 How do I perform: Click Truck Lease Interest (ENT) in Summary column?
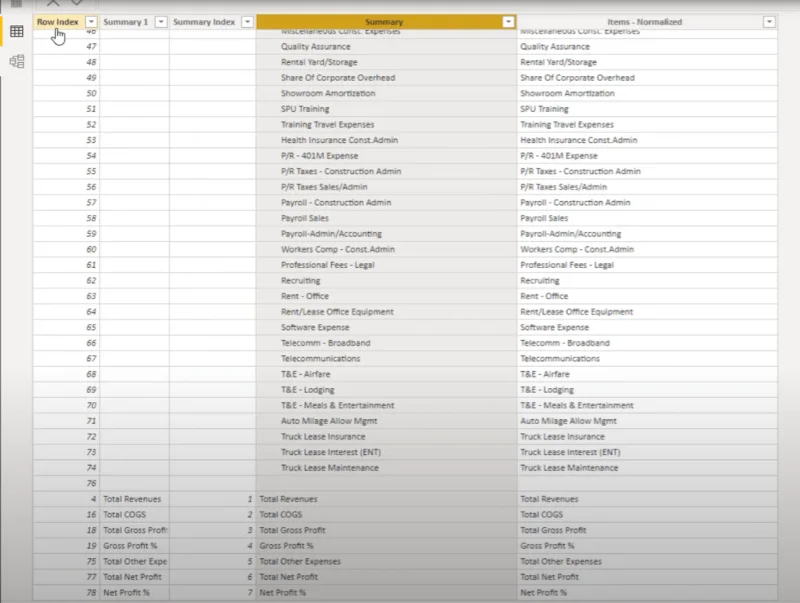(x=331, y=452)
